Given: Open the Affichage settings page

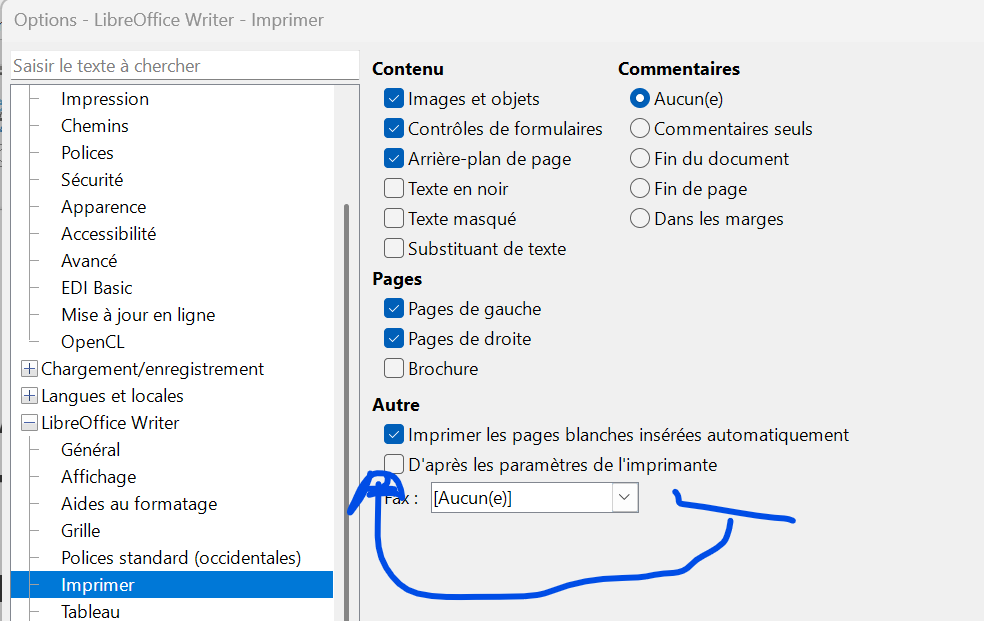Looking at the screenshot, I should tap(98, 477).
